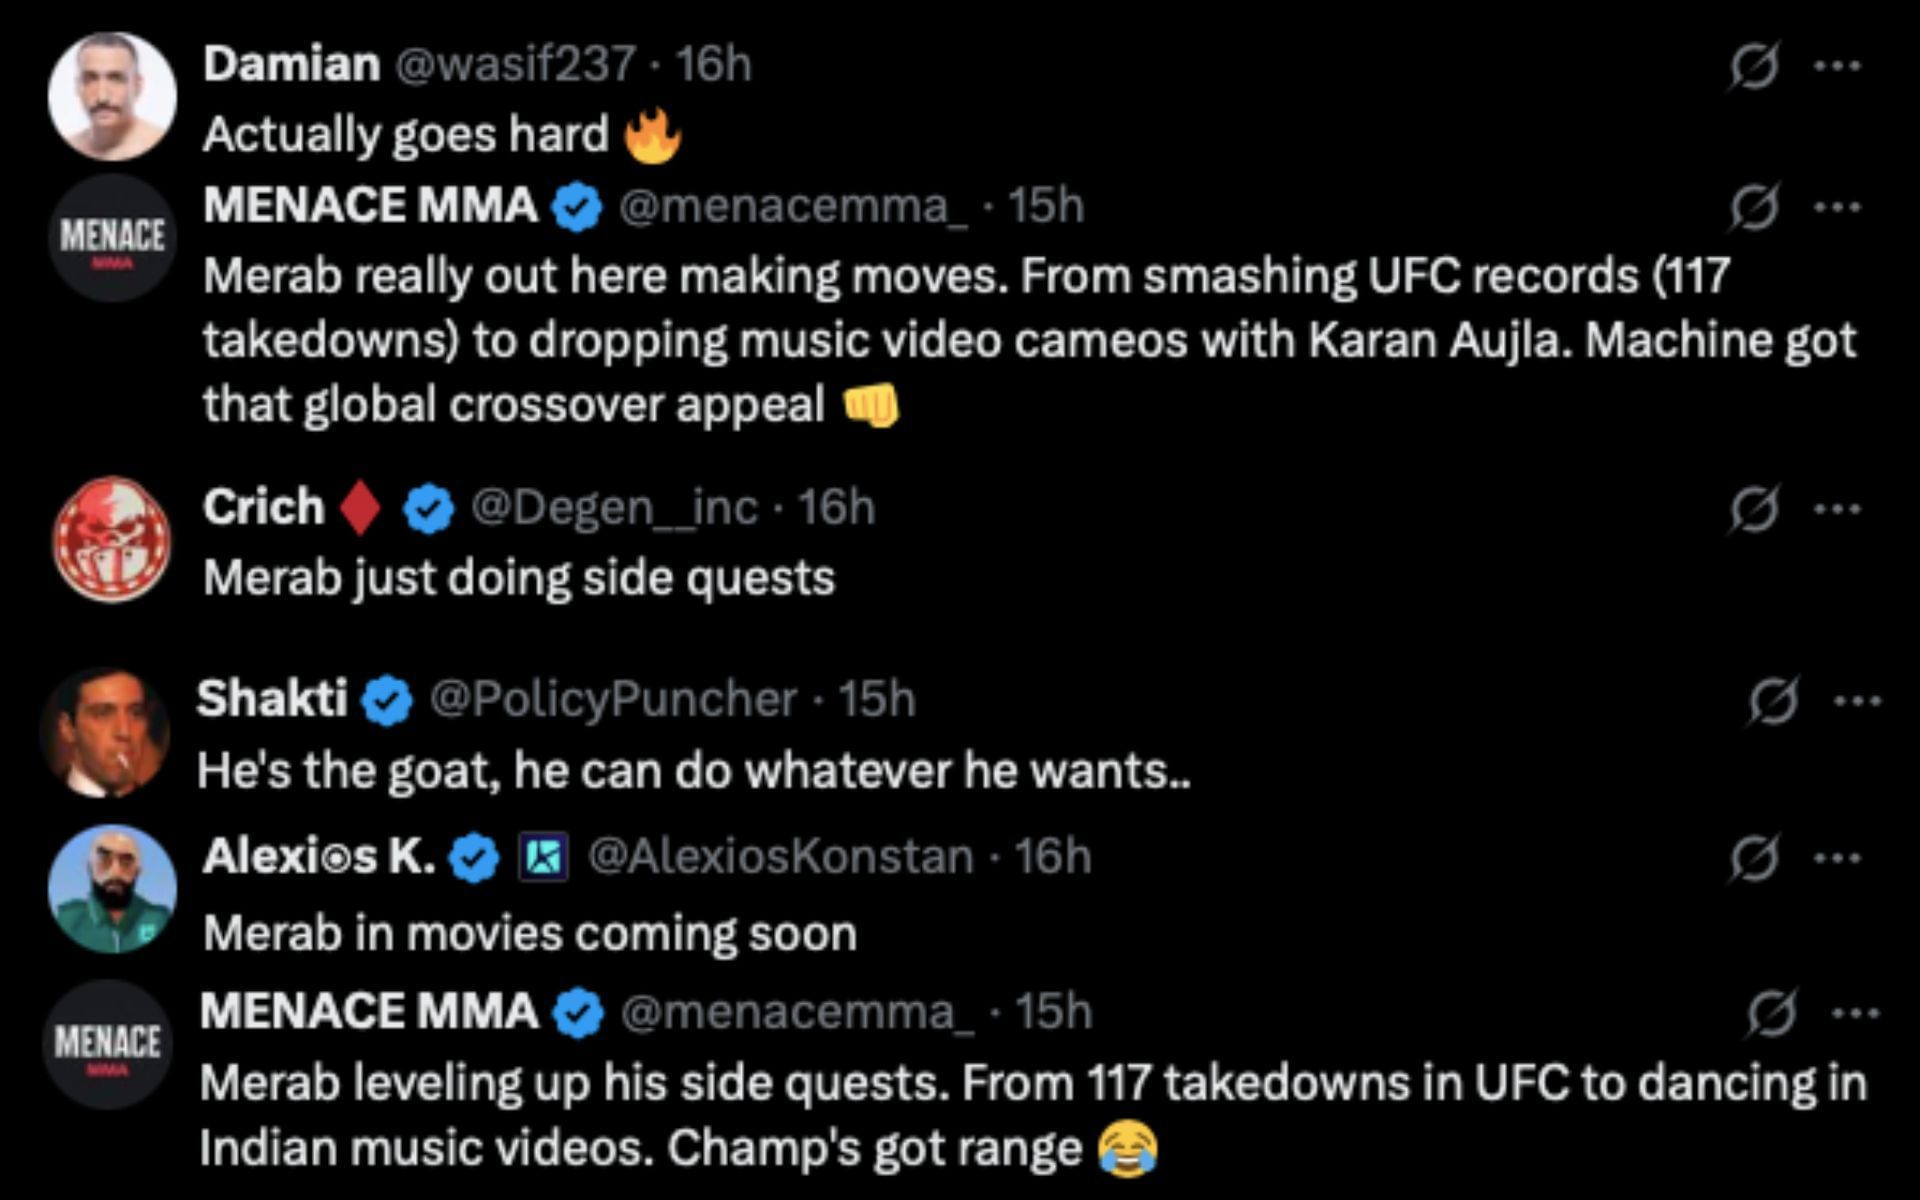Click verified badge next to Shakti
1920x1200 pixels.
click(387, 700)
